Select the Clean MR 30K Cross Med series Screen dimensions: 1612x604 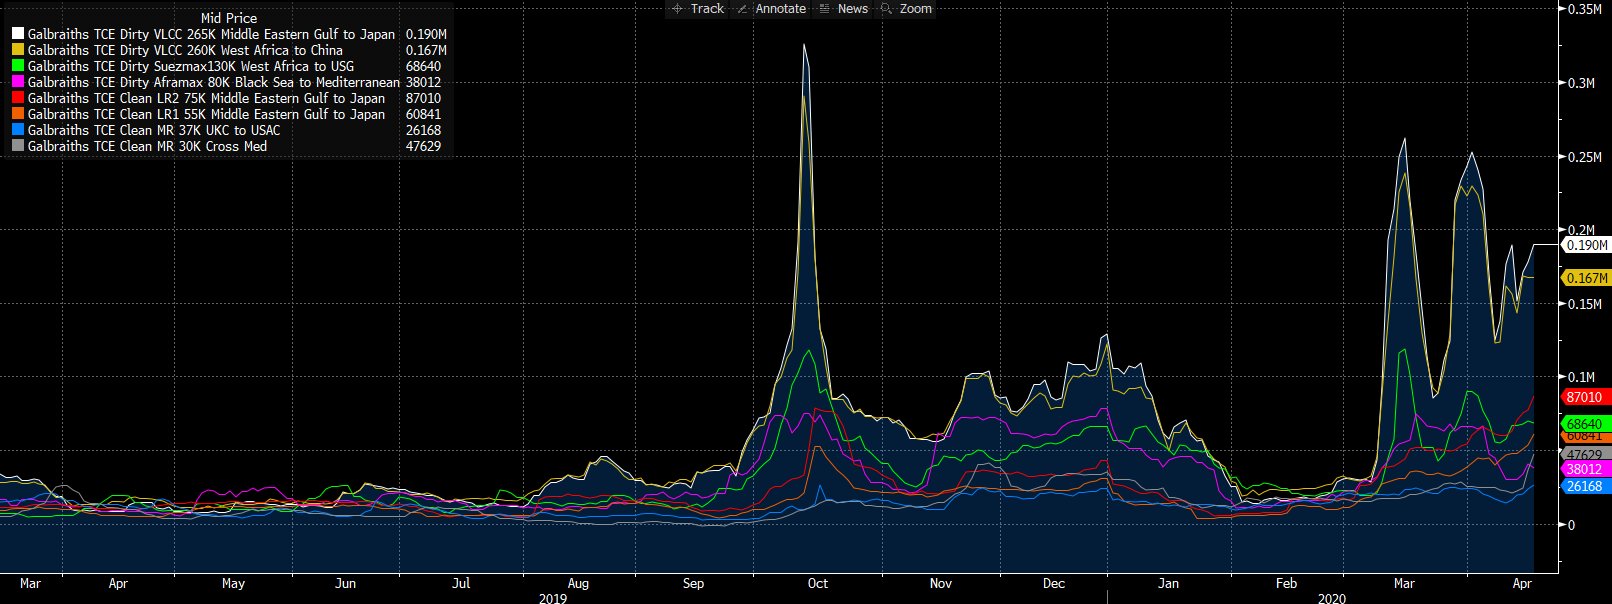point(147,146)
